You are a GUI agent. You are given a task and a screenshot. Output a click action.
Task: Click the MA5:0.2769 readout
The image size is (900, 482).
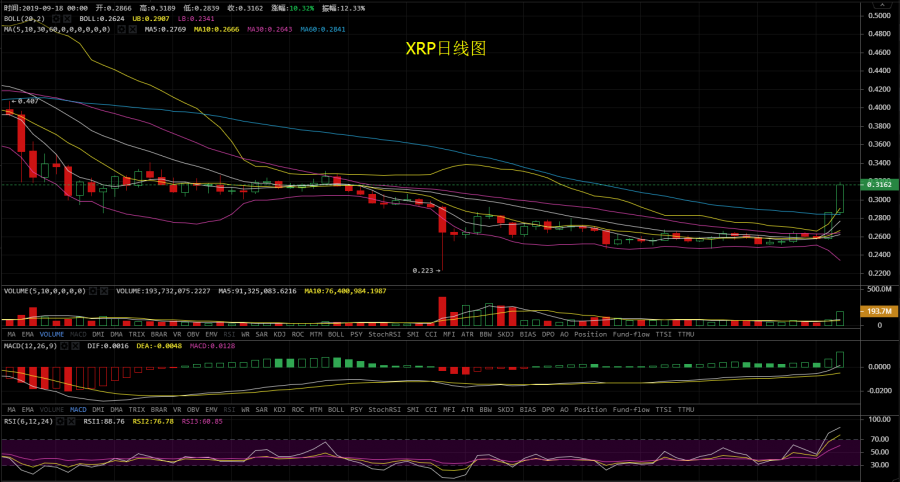167,29
